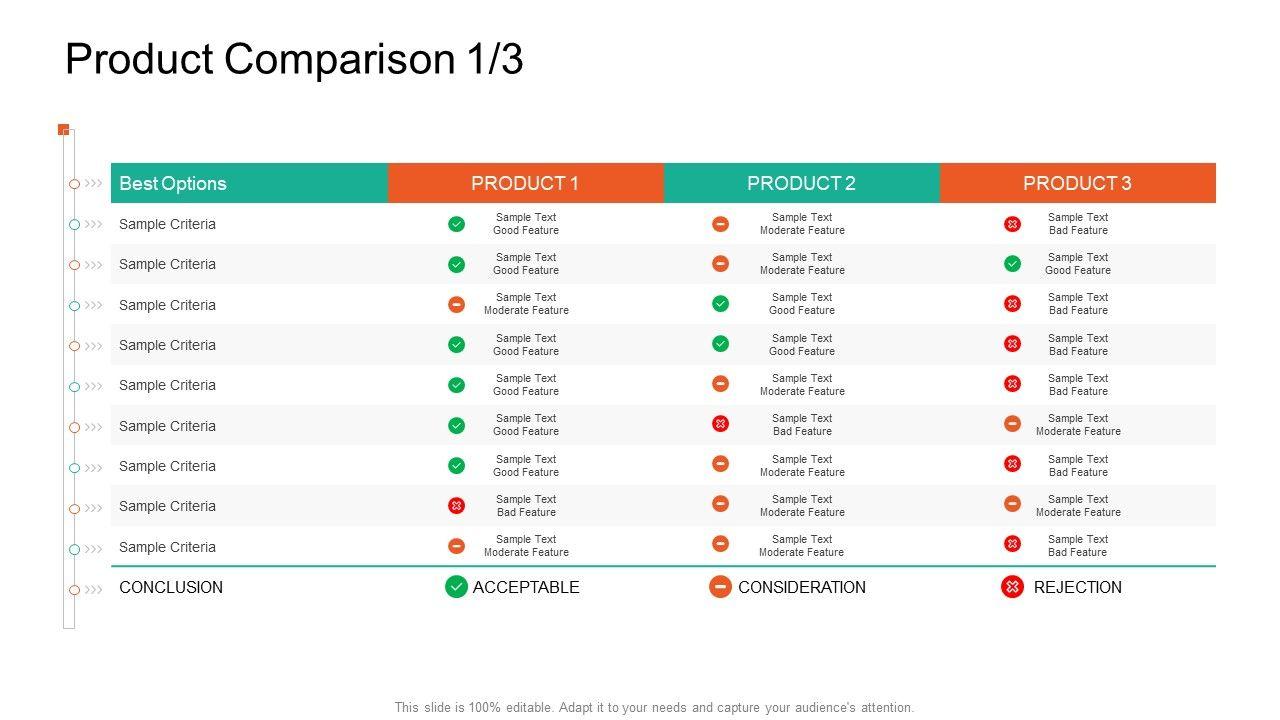Click the orange square atop the vertical line

[x=64, y=129]
